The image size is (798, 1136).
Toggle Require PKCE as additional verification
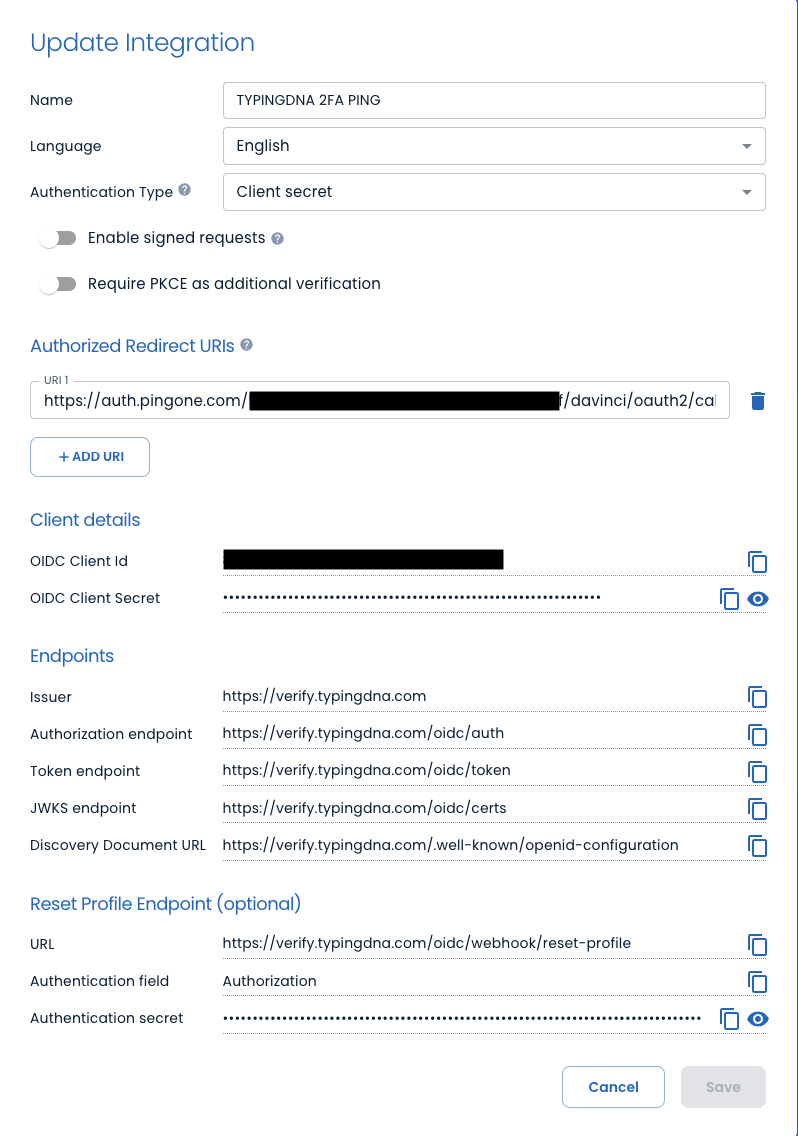58,284
